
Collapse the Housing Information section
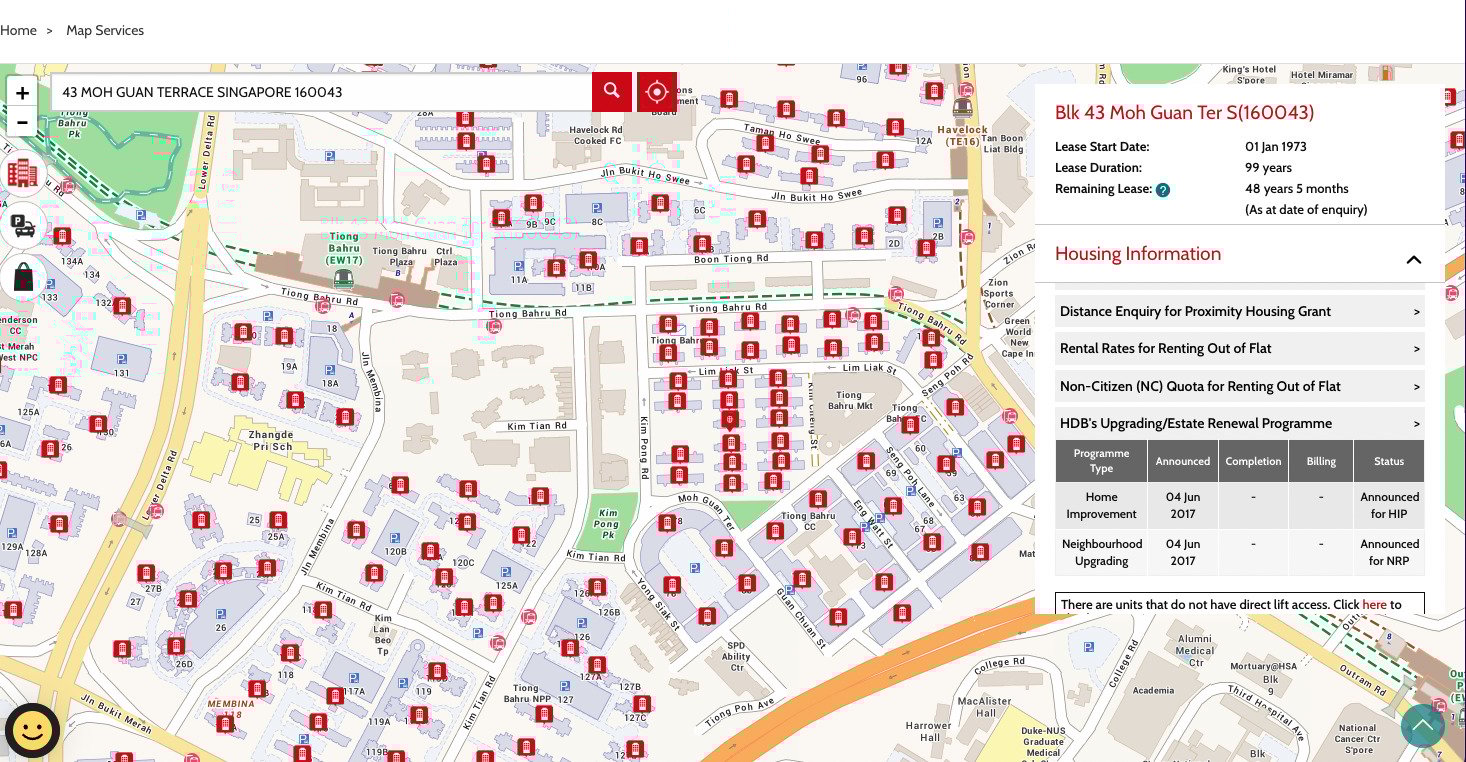1413,260
